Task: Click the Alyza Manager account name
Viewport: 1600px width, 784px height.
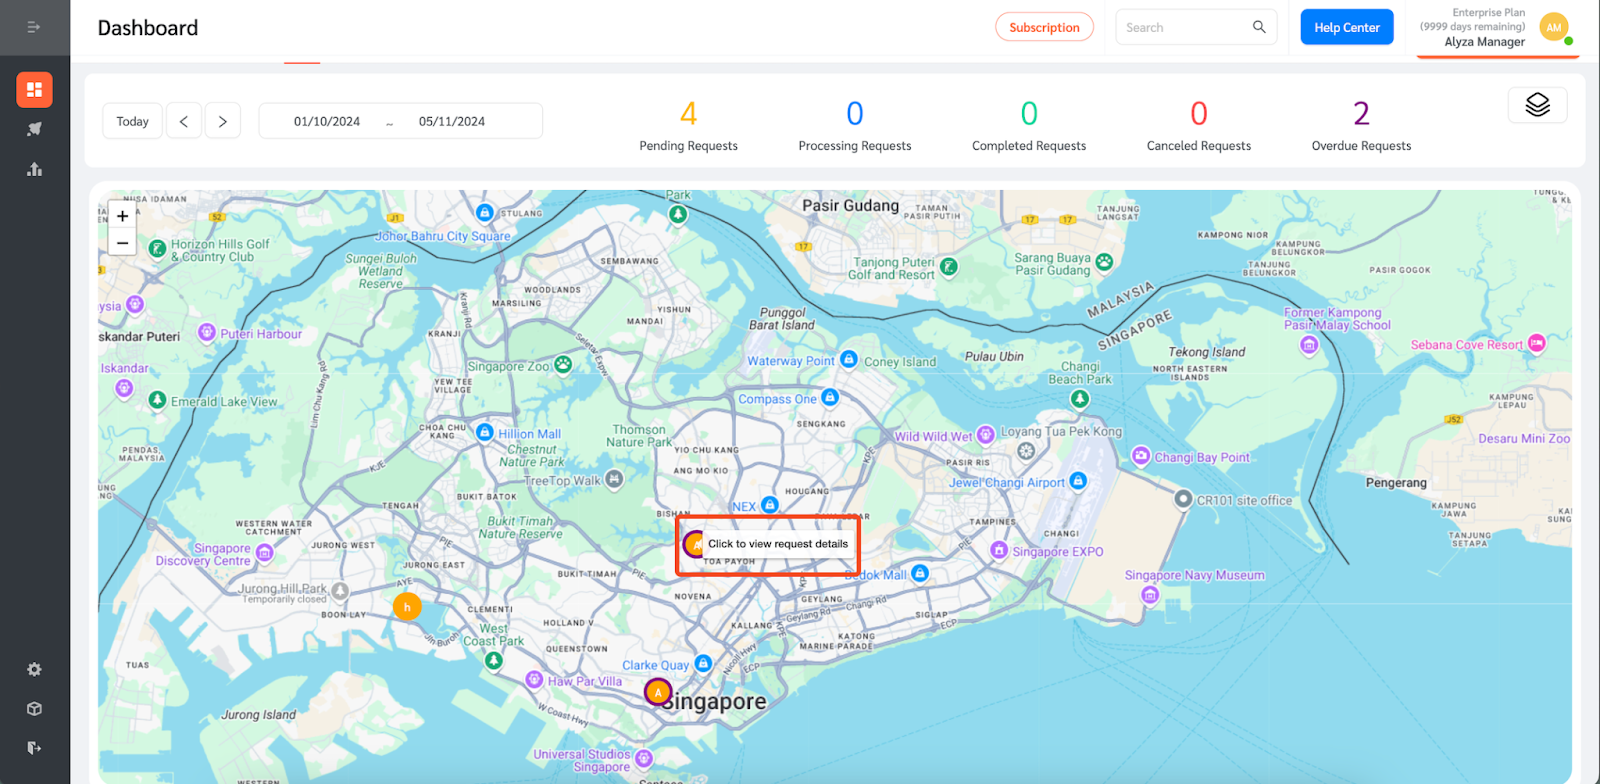Action: 1484,42
